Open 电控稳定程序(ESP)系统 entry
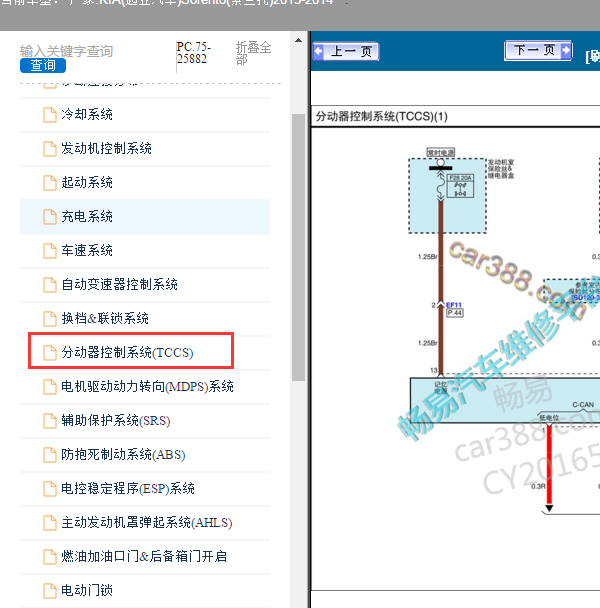The image size is (600, 608). tap(128, 489)
